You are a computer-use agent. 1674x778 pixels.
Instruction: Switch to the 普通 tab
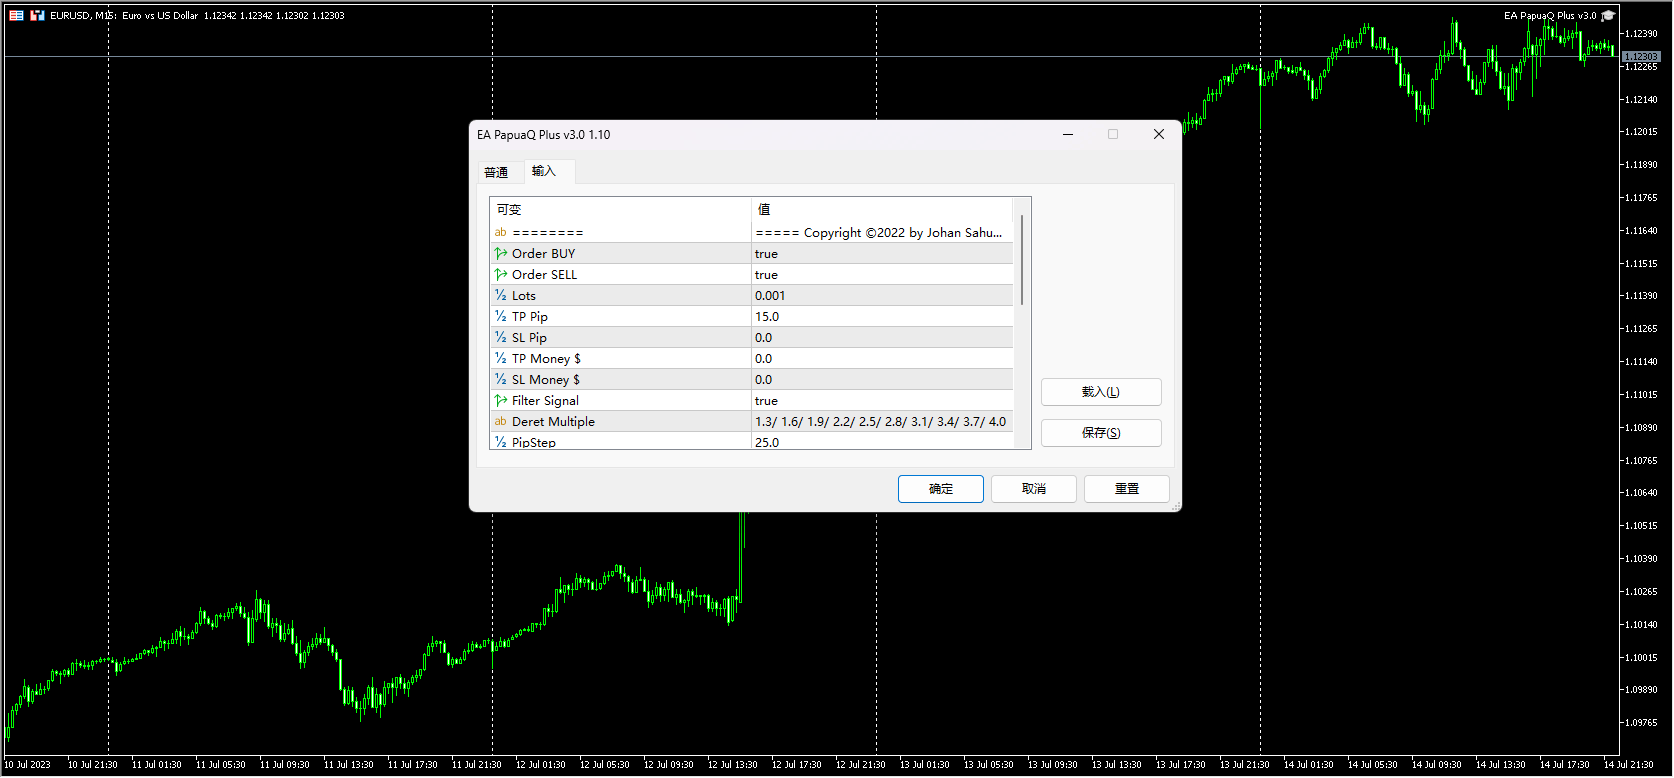tap(496, 172)
